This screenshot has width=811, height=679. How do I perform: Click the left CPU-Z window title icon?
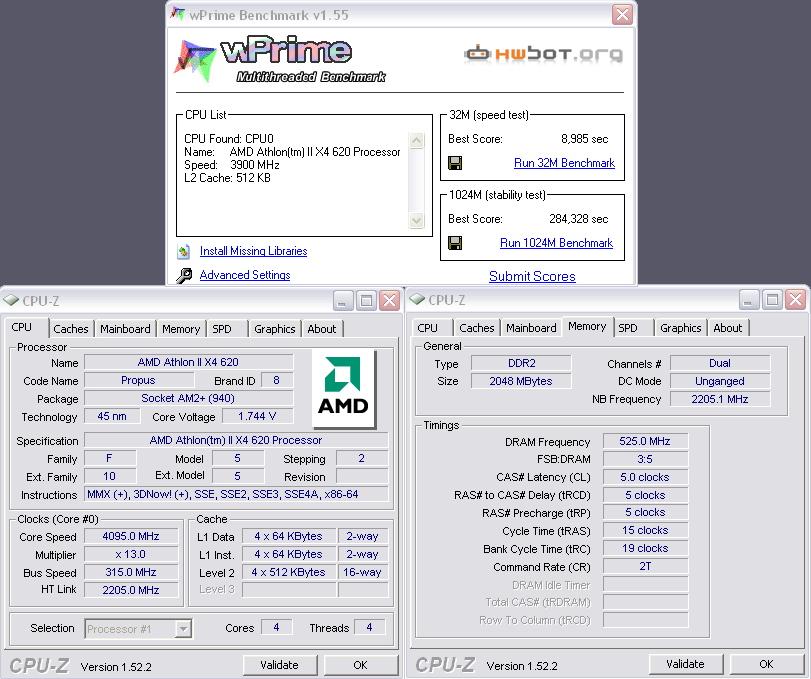coord(11,300)
